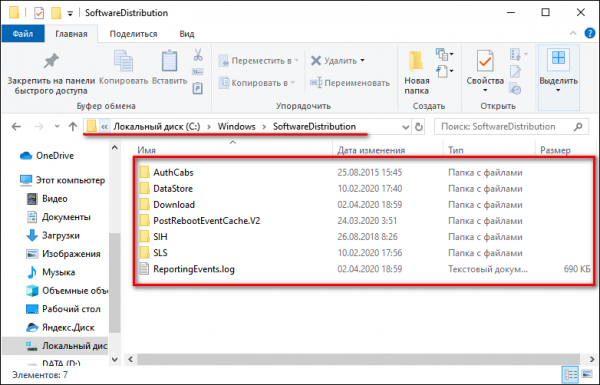
Task: Click the search magnifier icon
Action: [x=578, y=126]
